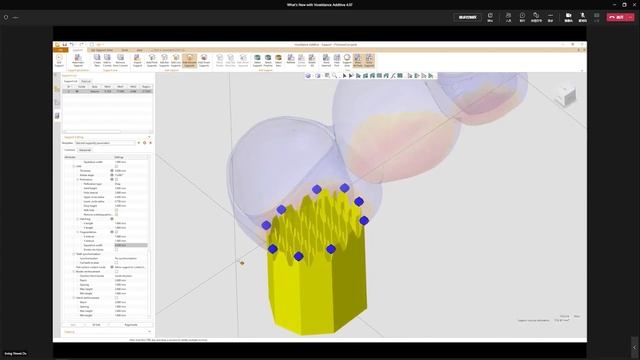The height and width of the screenshot is (360, 640).
Task: Open the People panel in the meeting toolbar
Action: [x=508, y=17]
